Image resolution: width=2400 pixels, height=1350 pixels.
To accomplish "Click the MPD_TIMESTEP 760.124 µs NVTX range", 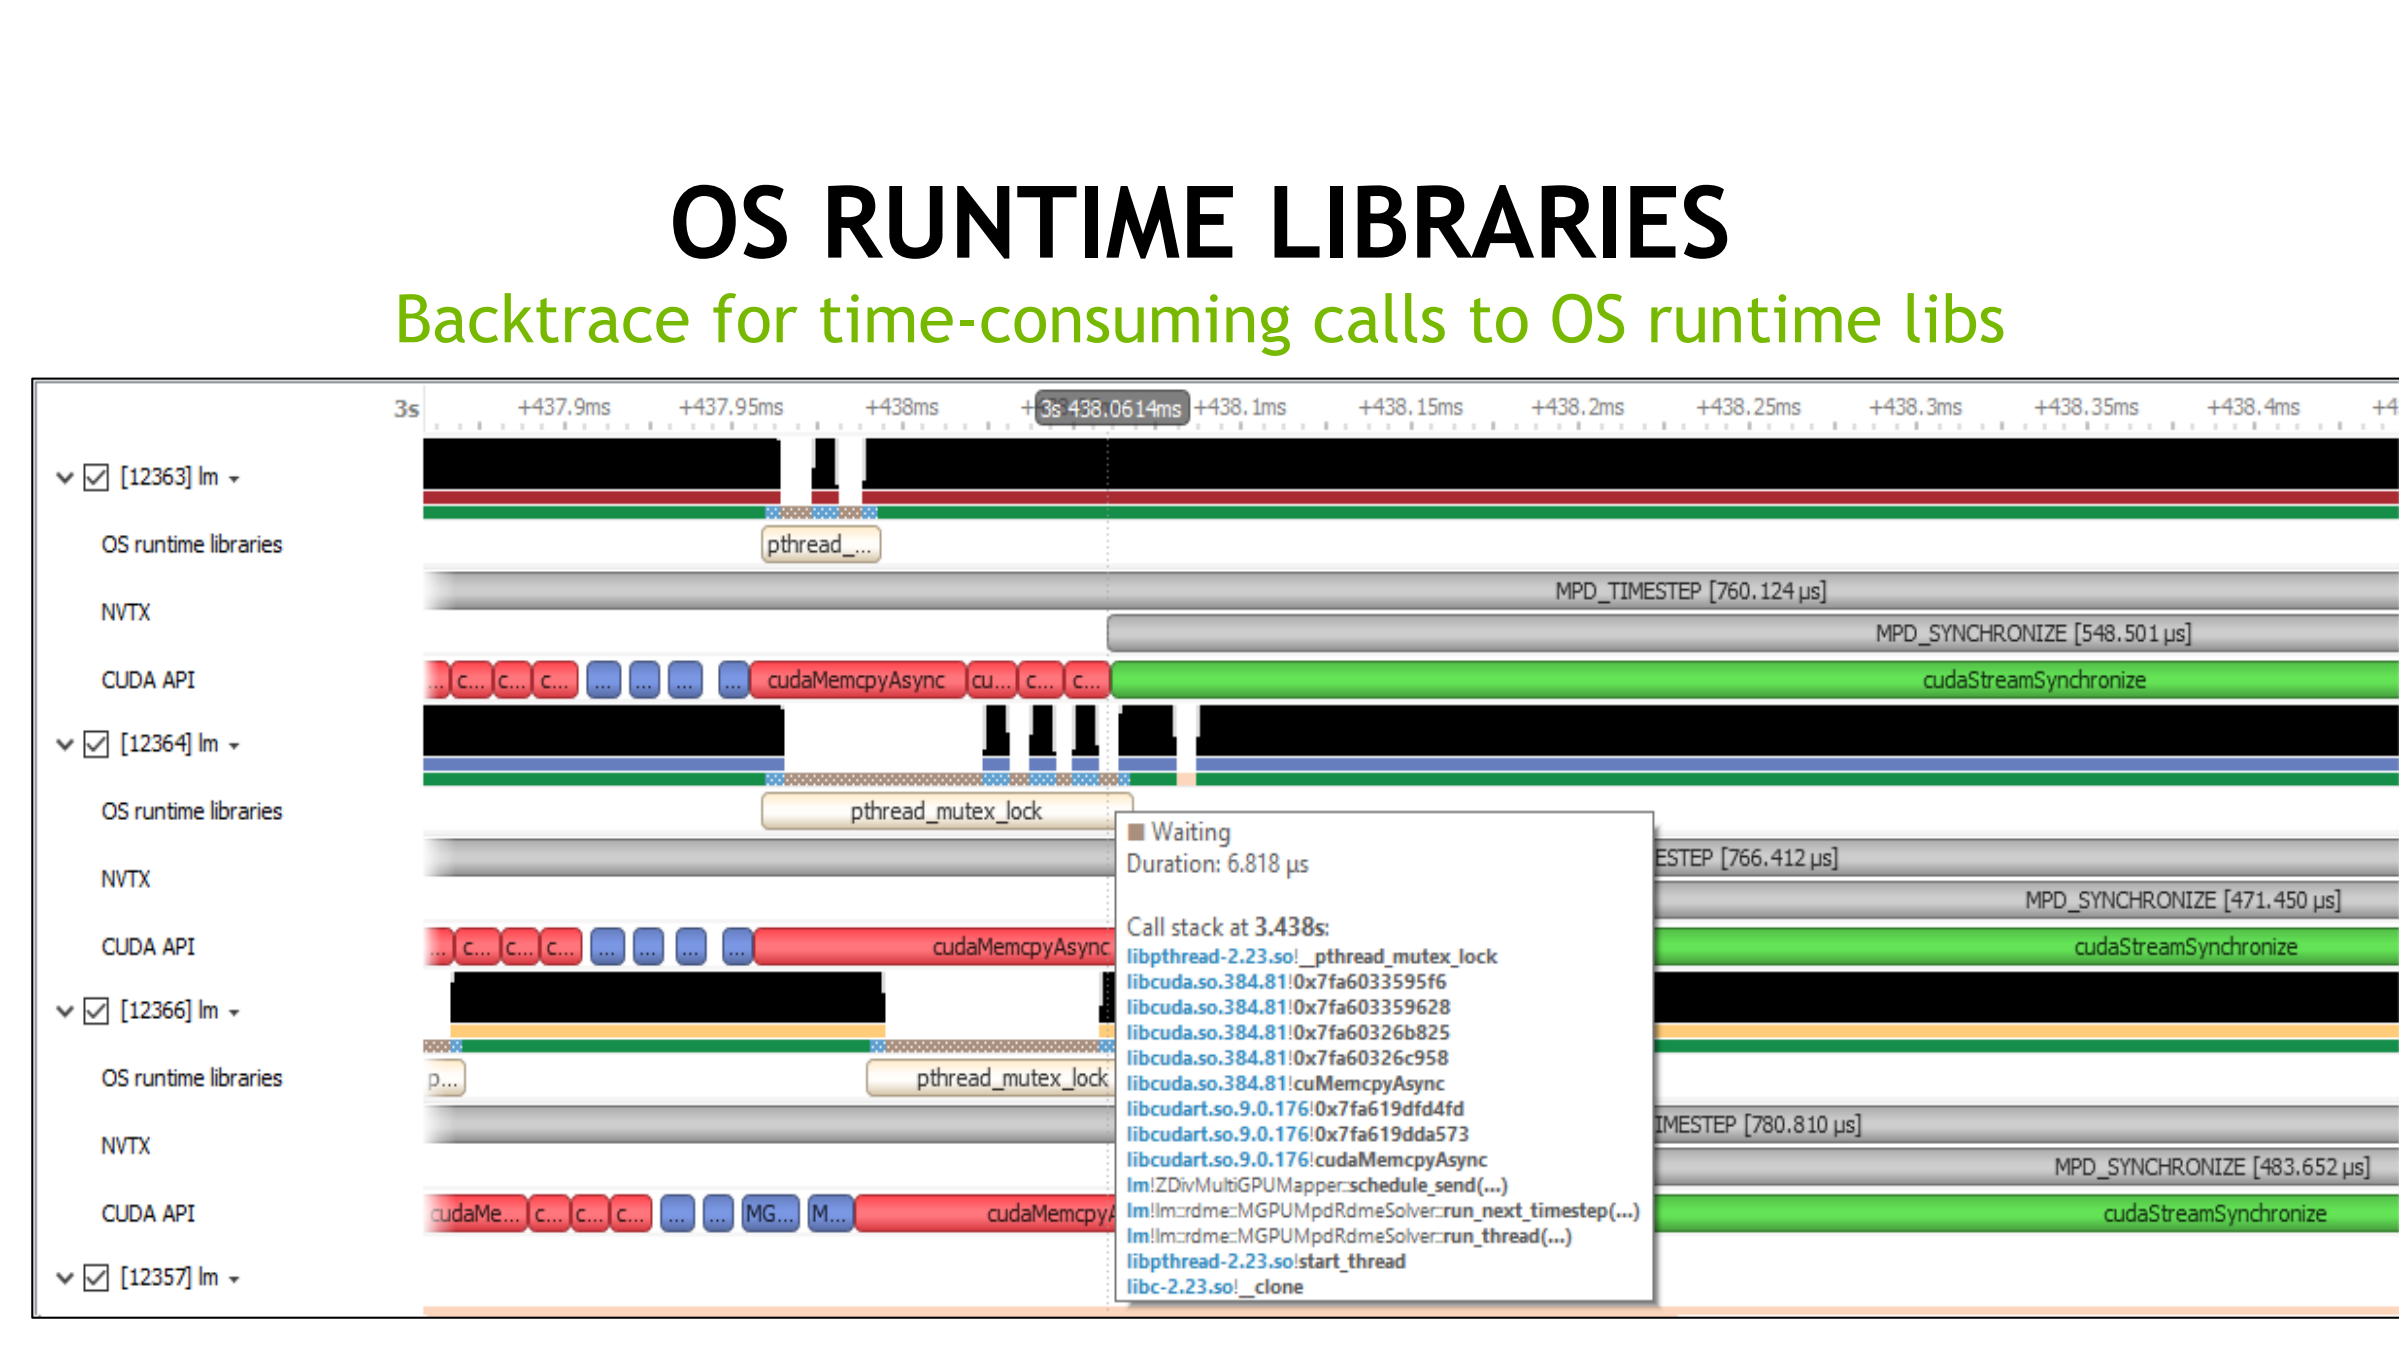I will tap(1690, 591).
